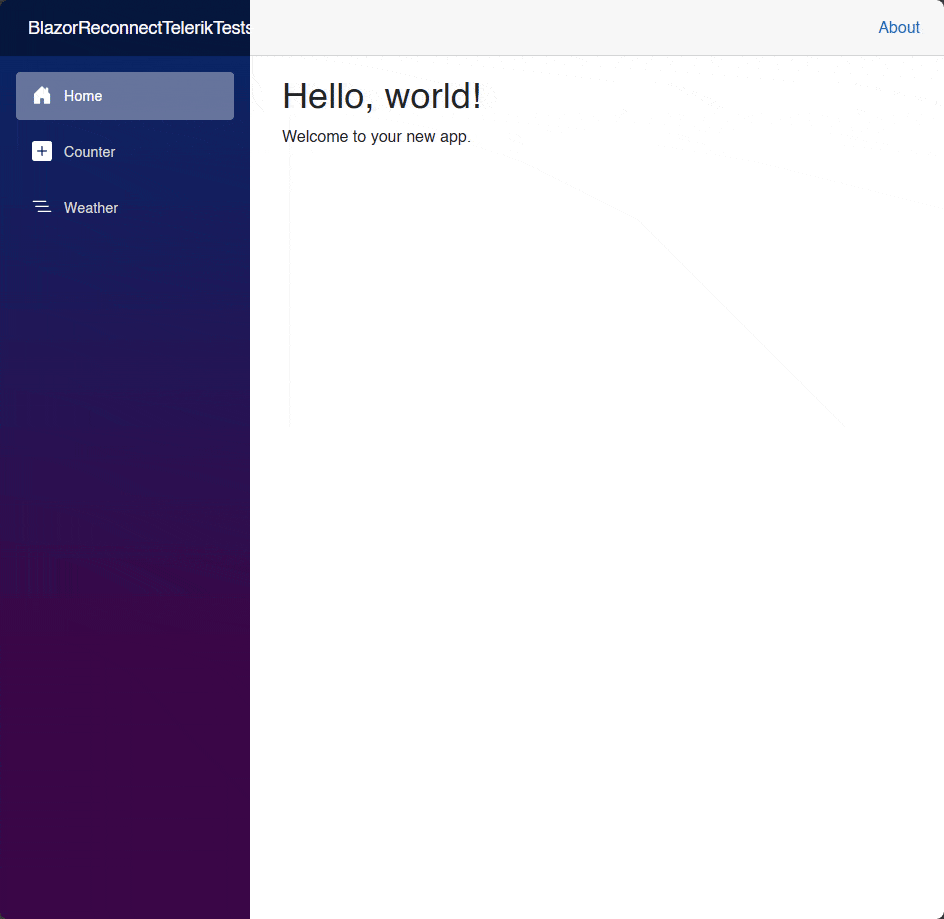Viewport: 944px width, 919px height.
Task: Select the plus icon beside Counter
Action: pyautogui.click(x=42, y=151)
